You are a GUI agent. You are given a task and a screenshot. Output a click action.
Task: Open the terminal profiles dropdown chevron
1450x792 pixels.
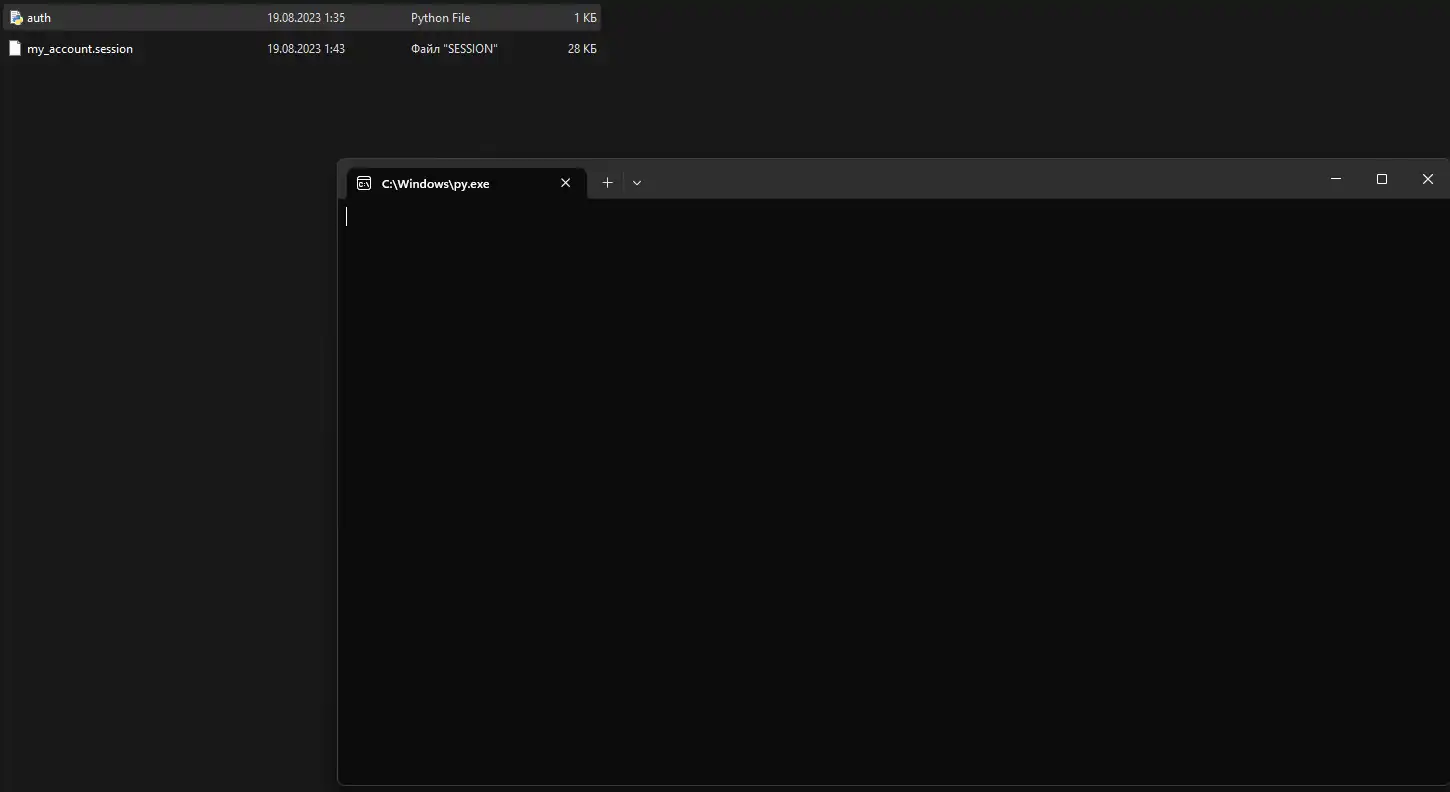pyautogui.click(x=637, y=183)
